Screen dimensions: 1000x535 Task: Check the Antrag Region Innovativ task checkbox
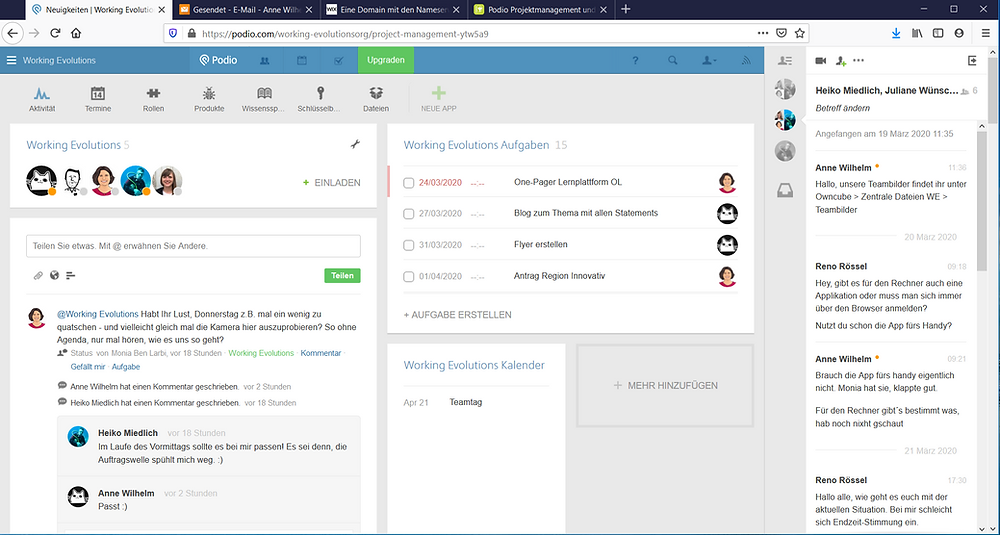[x=409, y=277]
